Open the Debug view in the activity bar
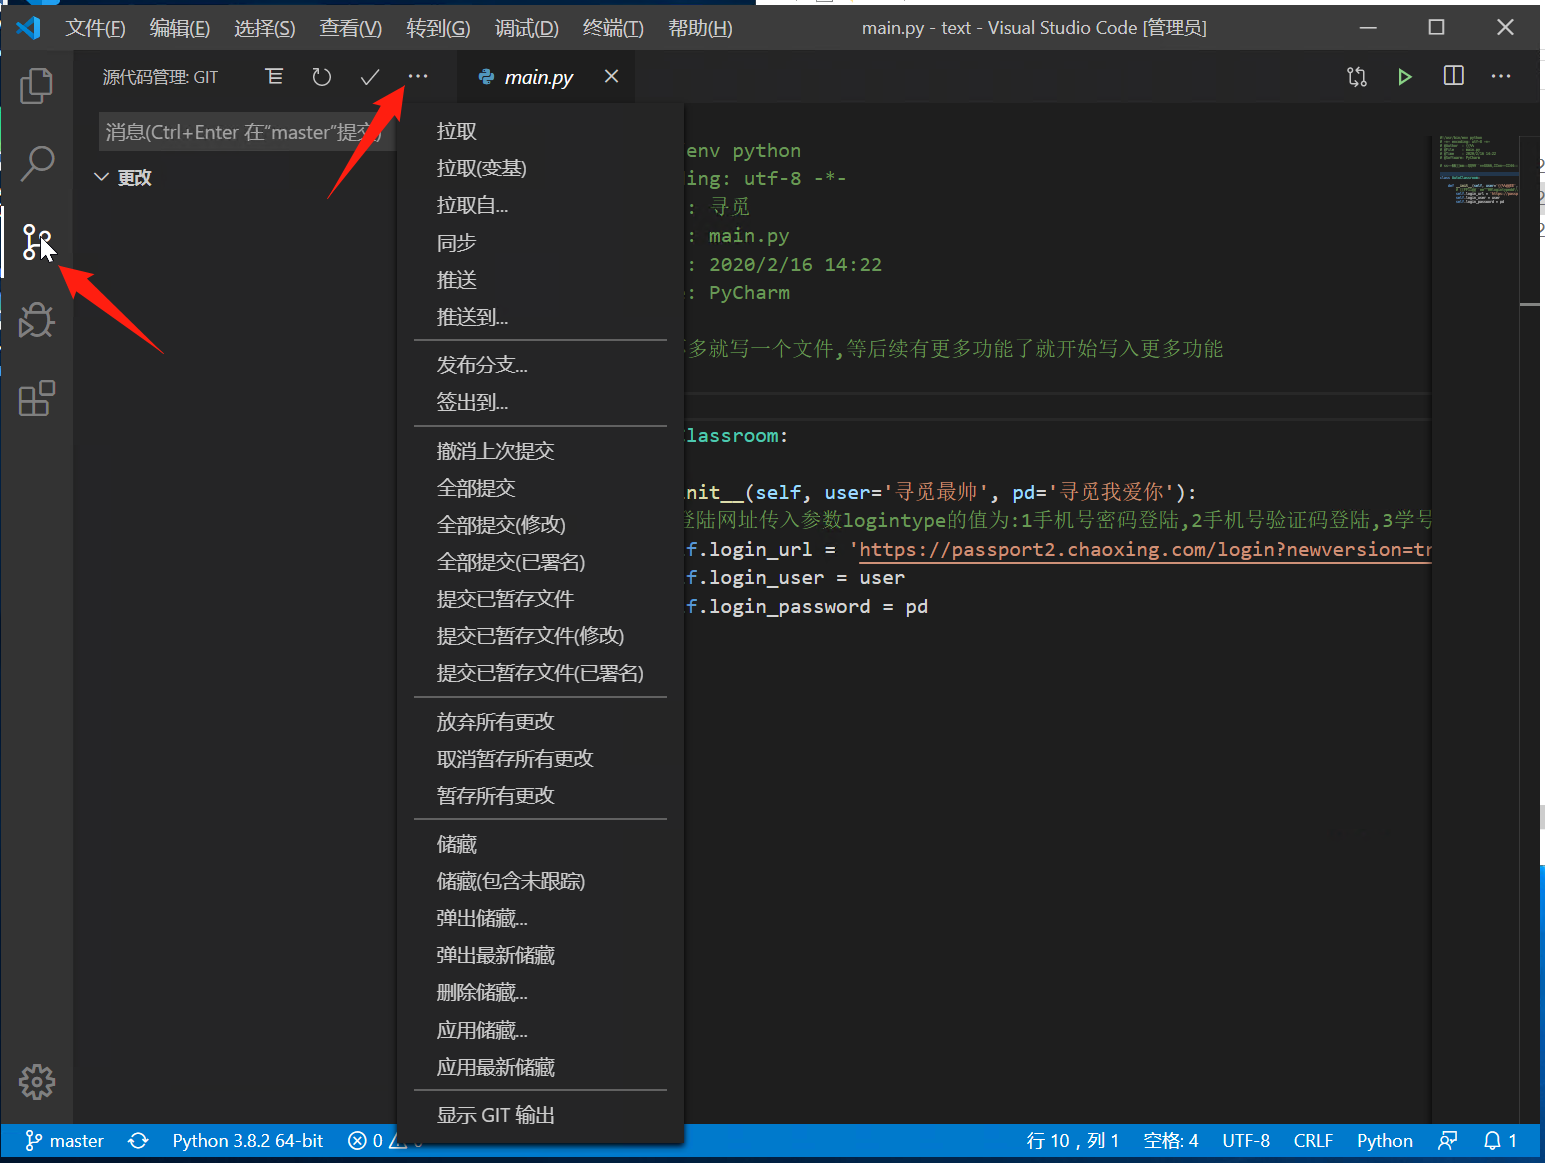 37,320
